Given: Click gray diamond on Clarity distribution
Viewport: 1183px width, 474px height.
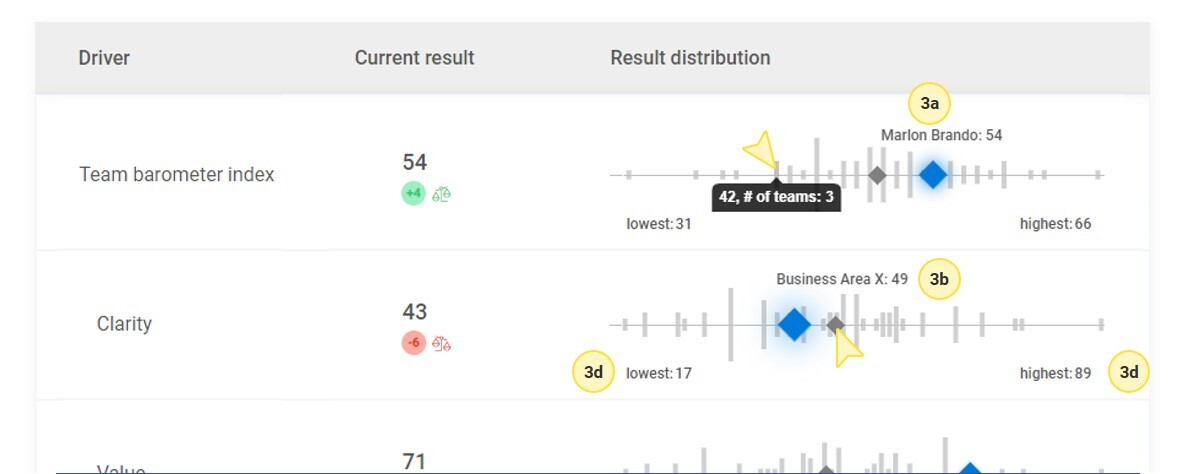Looking at the screenshot, I should [x=835, y=324].
